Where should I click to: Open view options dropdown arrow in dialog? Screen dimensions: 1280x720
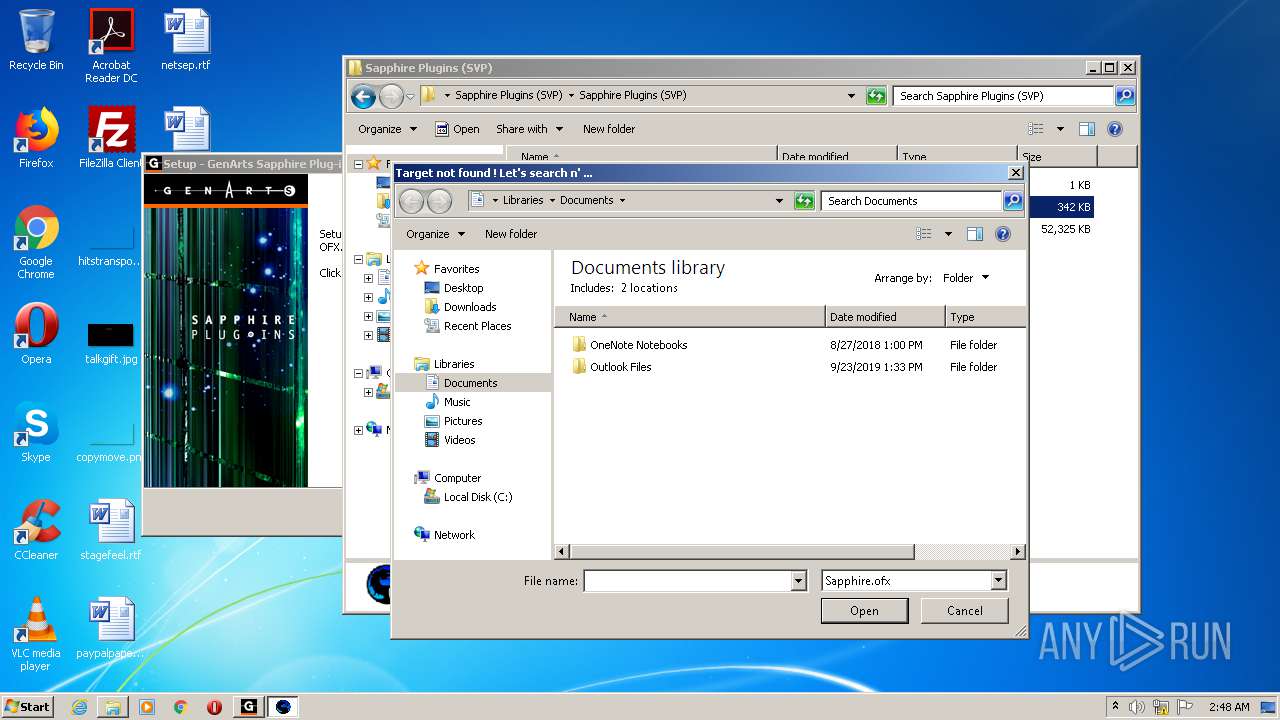pyautogui.click(x=948, y=234)
